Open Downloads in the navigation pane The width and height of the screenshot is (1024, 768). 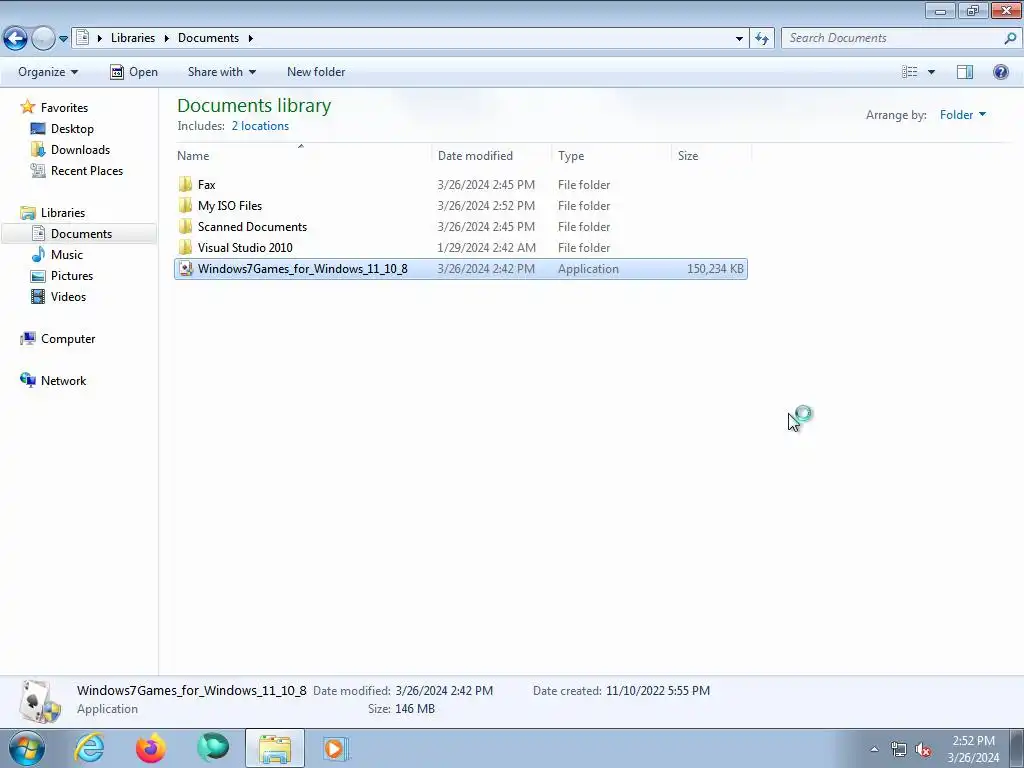[80, 150]
